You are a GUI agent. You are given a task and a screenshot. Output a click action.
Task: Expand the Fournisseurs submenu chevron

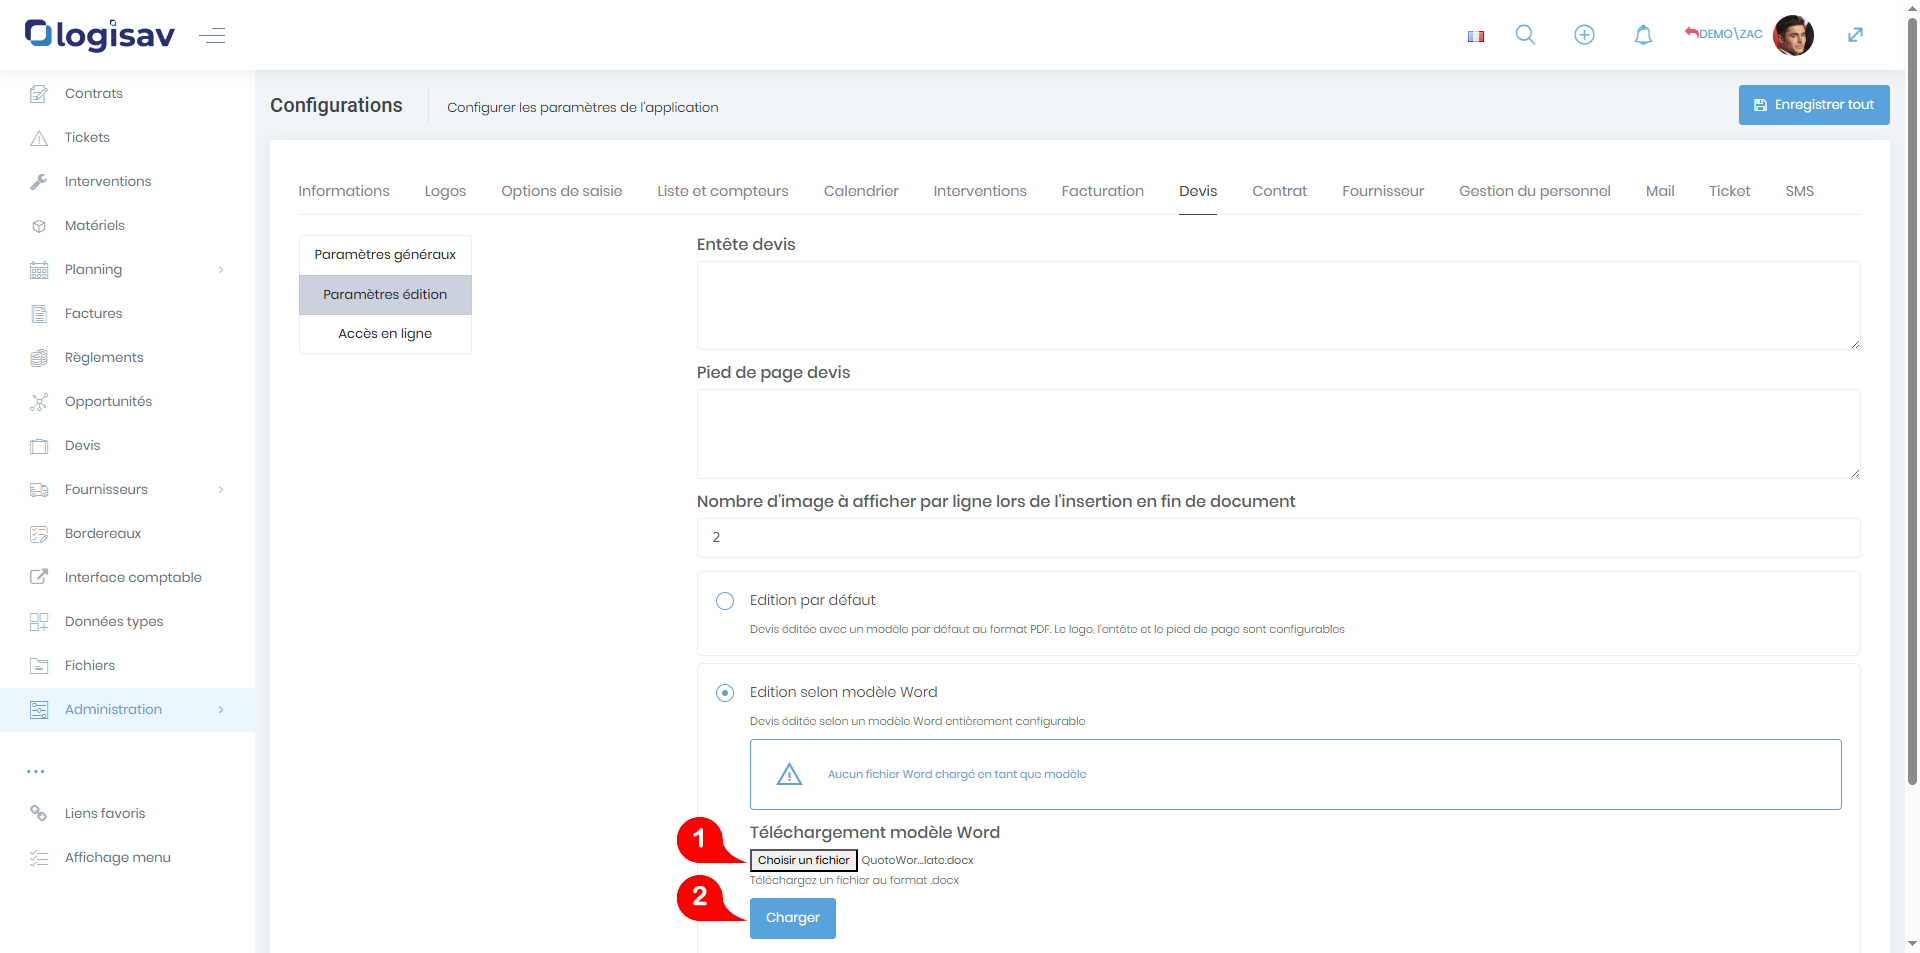221,489
